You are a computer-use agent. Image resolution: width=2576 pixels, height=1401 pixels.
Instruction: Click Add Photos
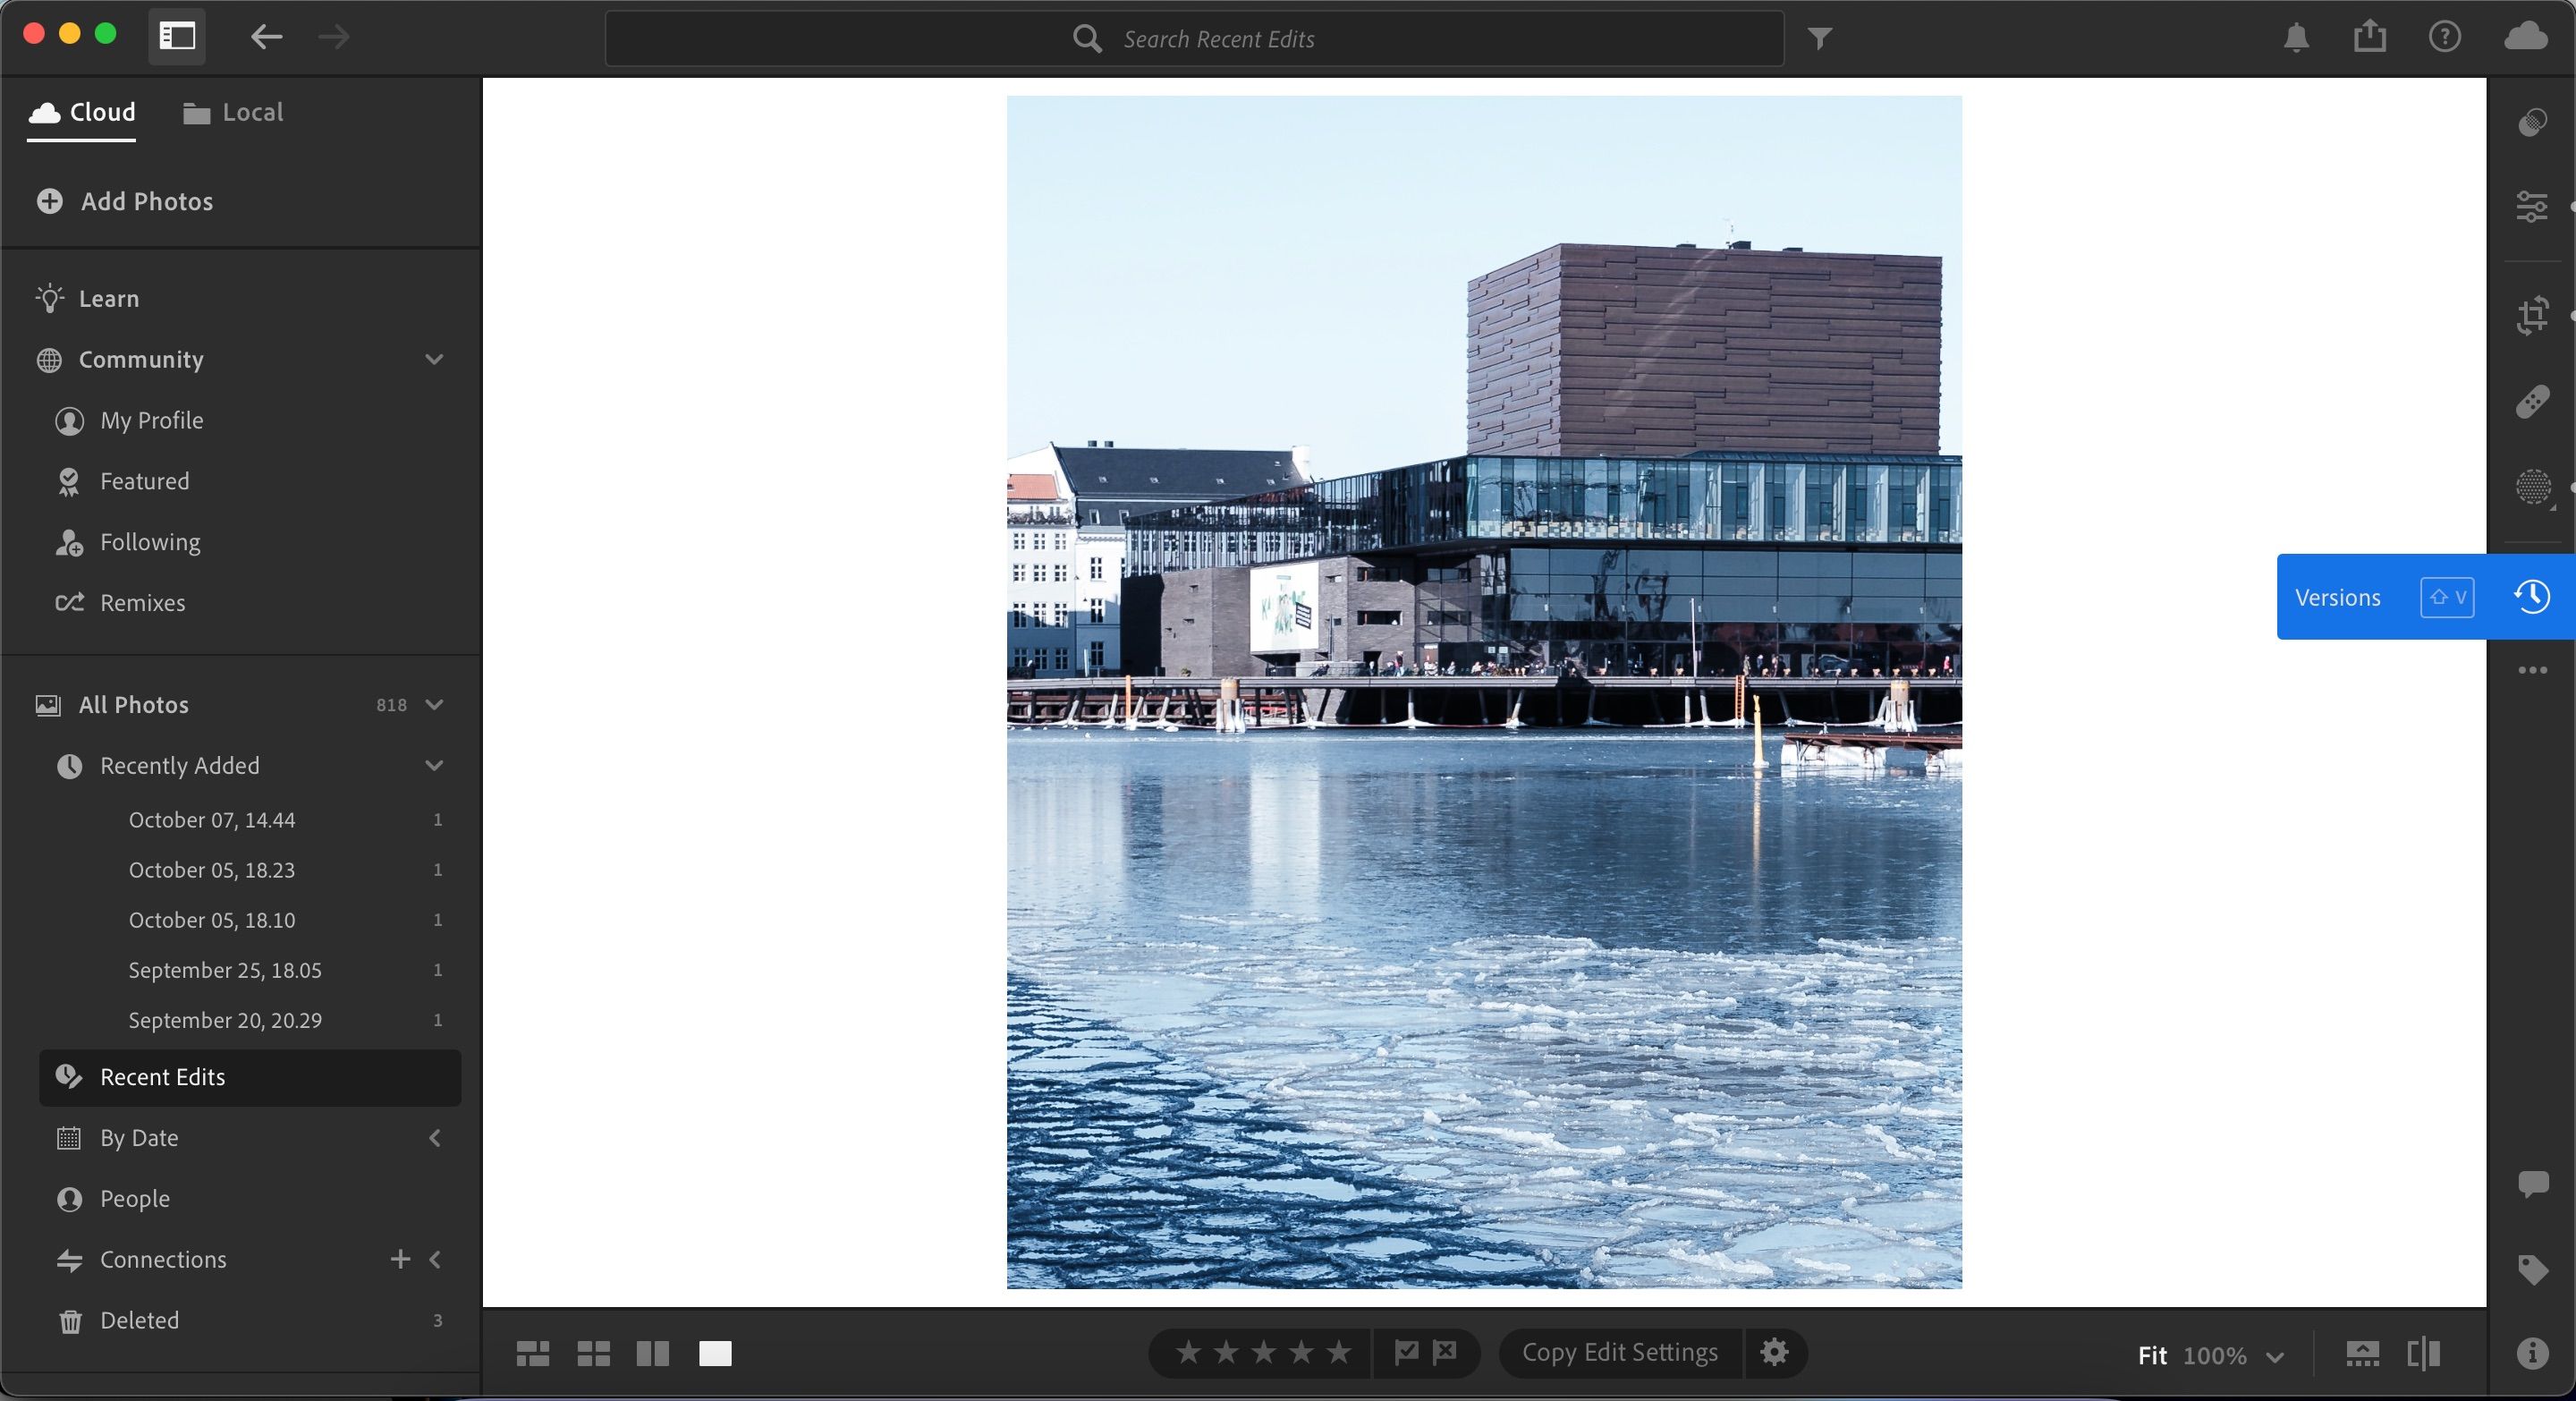[125, 201]
